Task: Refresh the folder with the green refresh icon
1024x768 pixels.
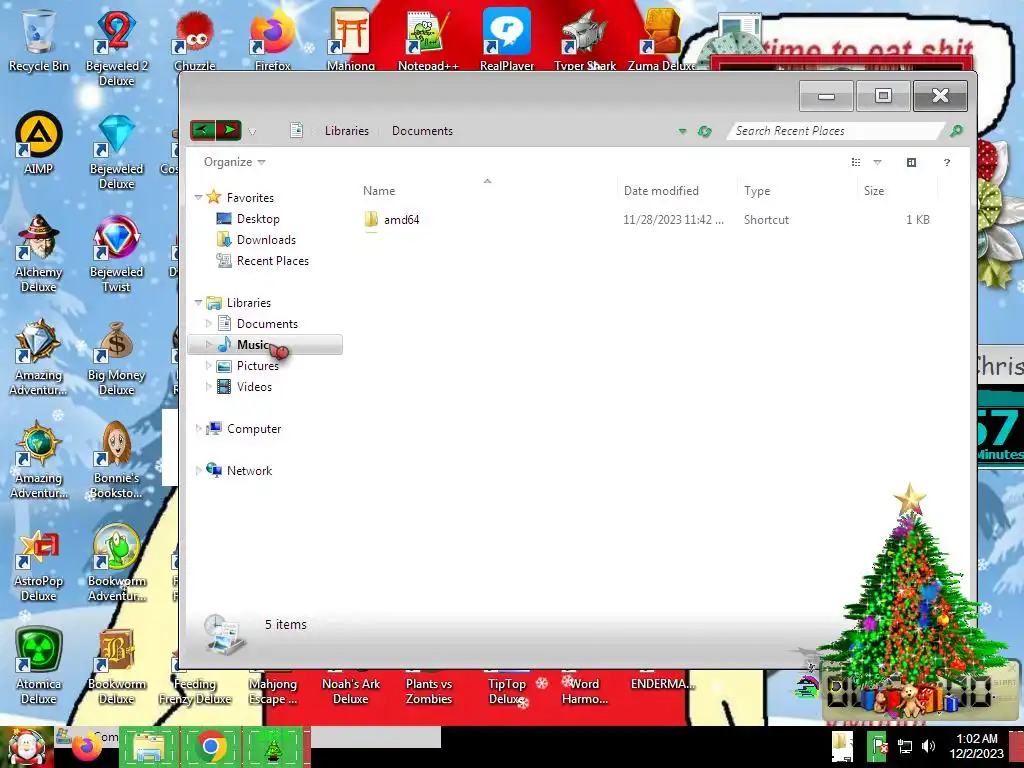Action: [704, 131]
